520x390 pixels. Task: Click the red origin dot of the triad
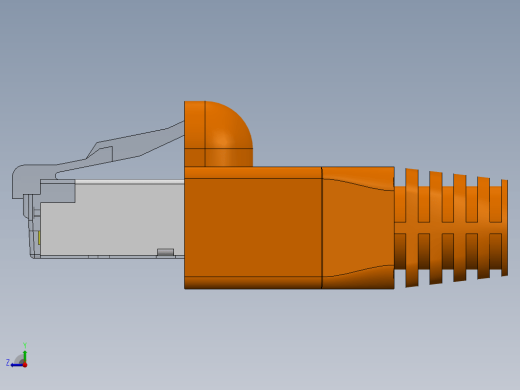[25, 365]
